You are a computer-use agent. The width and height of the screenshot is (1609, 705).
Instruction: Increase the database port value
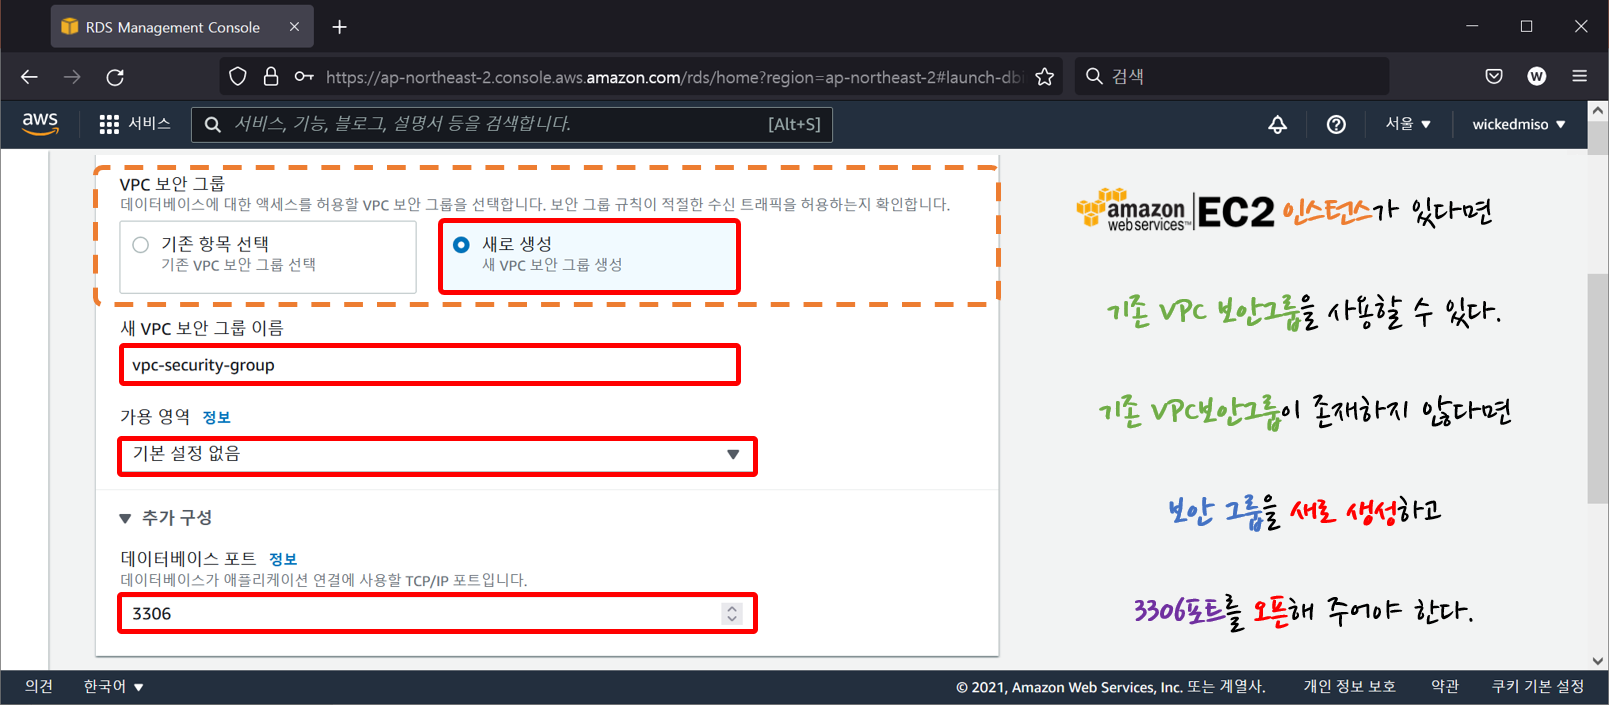pos(732,608)
